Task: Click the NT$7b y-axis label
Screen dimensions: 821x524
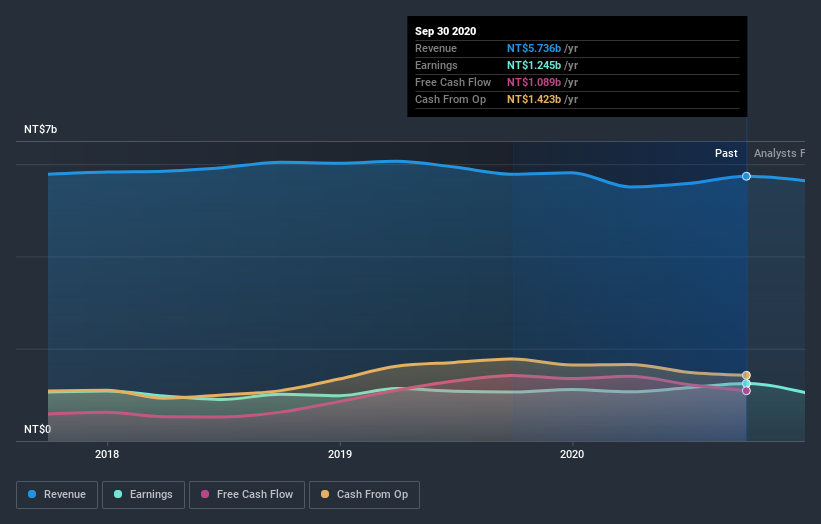Action: pyautogui.click(x=40, y=129)
